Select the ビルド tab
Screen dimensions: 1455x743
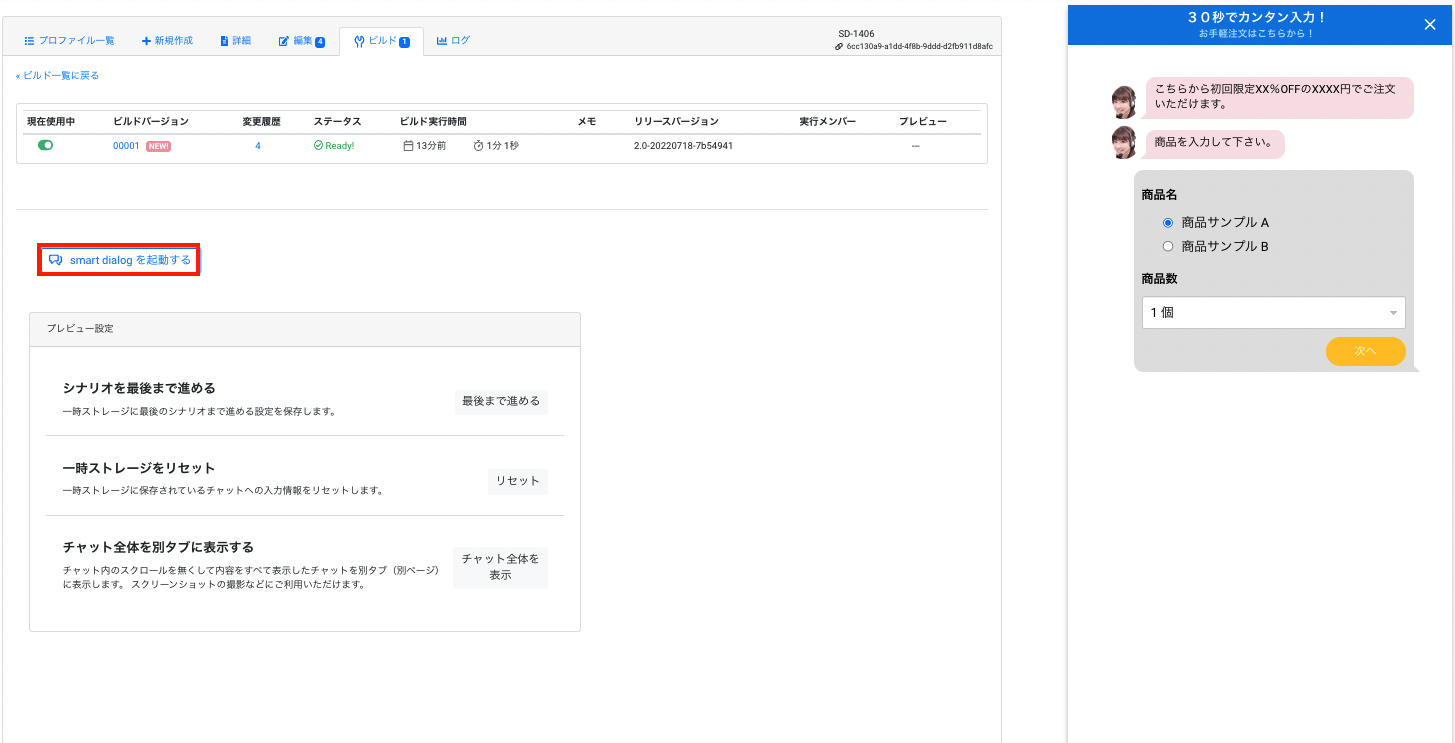(x=382, y=41)
